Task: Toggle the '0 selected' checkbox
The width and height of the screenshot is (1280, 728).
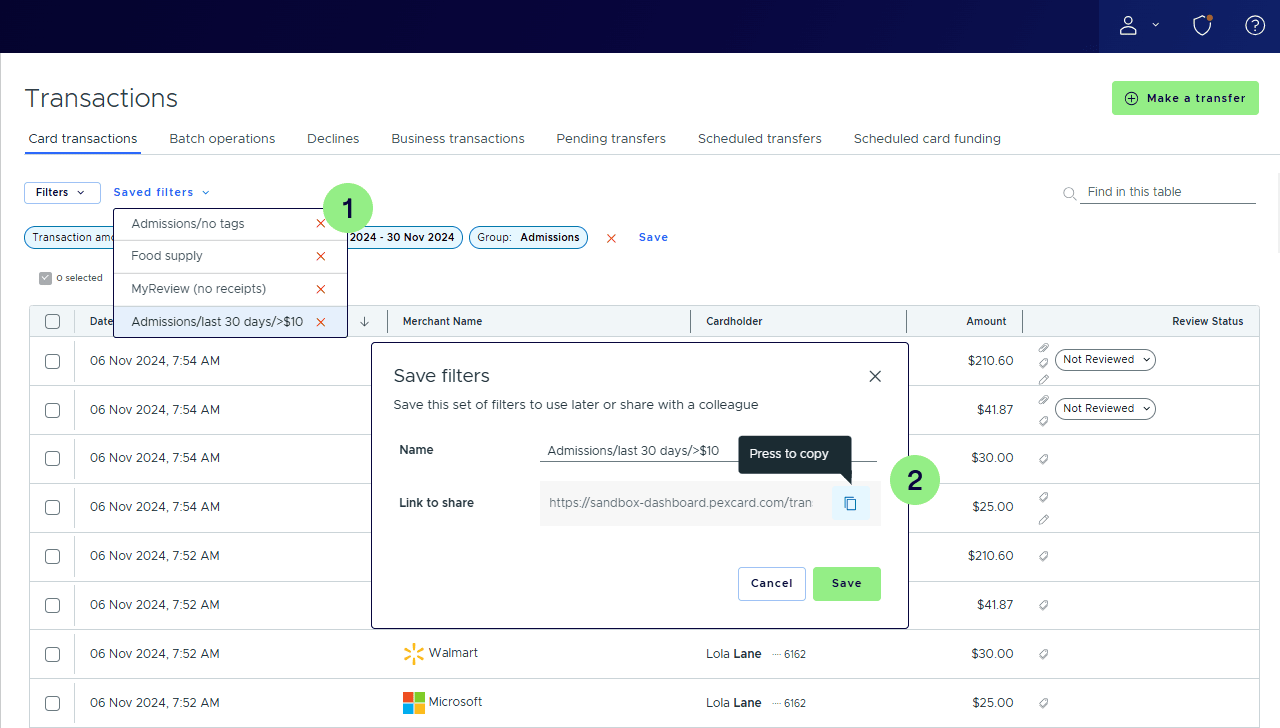Action: click(45, 278)
